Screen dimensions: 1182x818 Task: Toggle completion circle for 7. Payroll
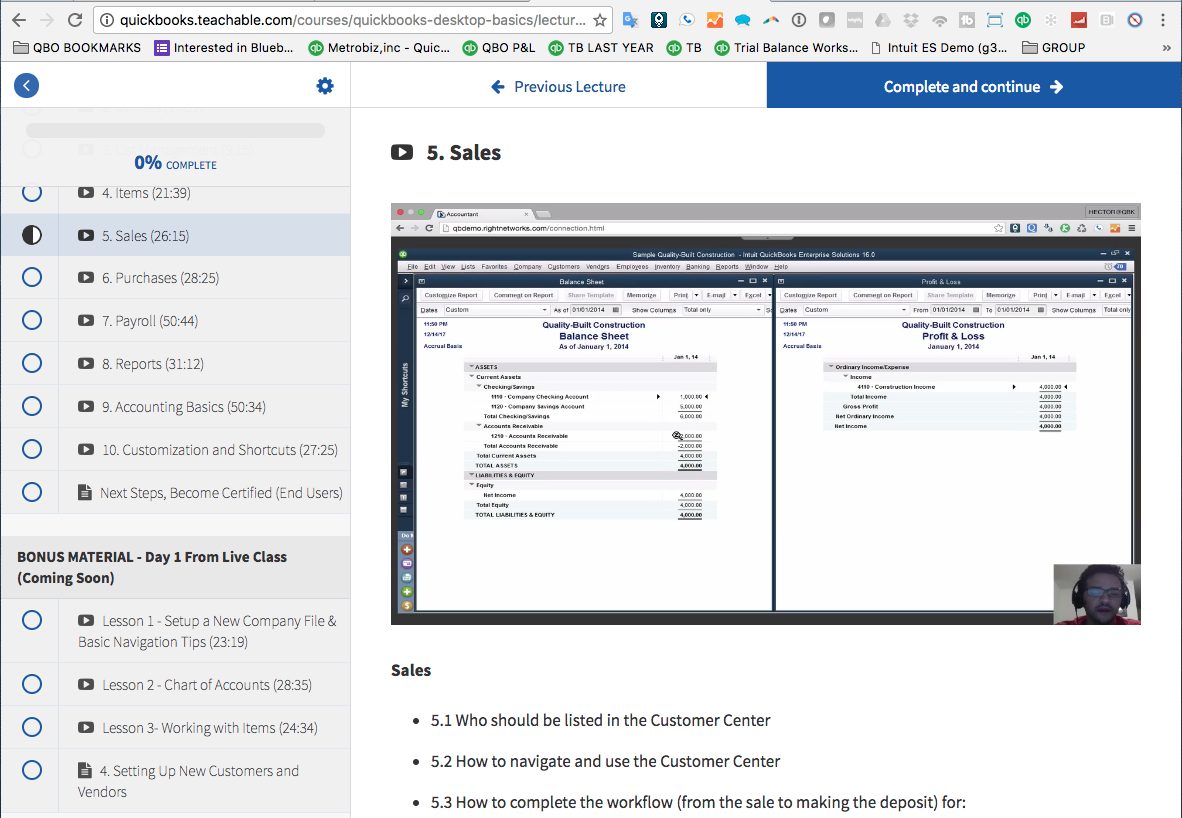pyautogui.click(x=32, y=320)
